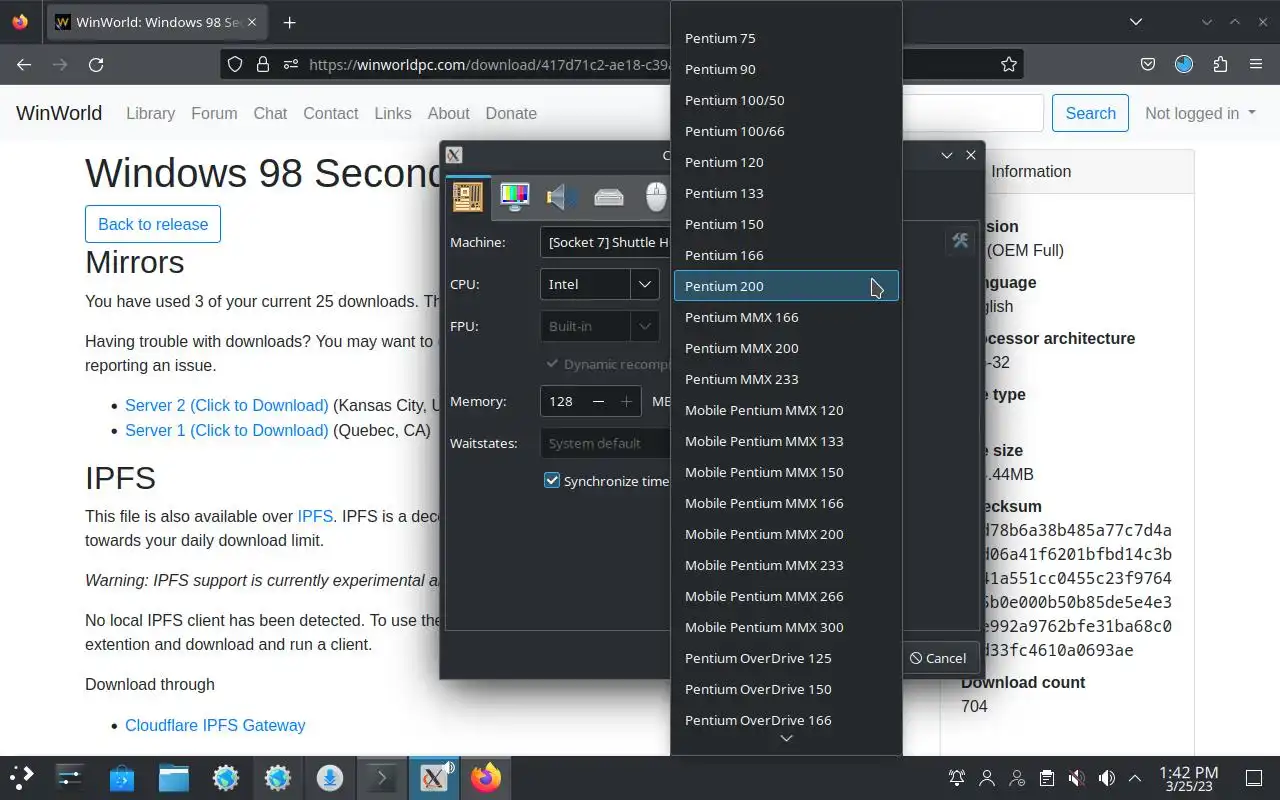This screenshot has width=1280, height=800.
Task: Open System Settings sliders icon in taskbar
Action: (x=69, y=778)
